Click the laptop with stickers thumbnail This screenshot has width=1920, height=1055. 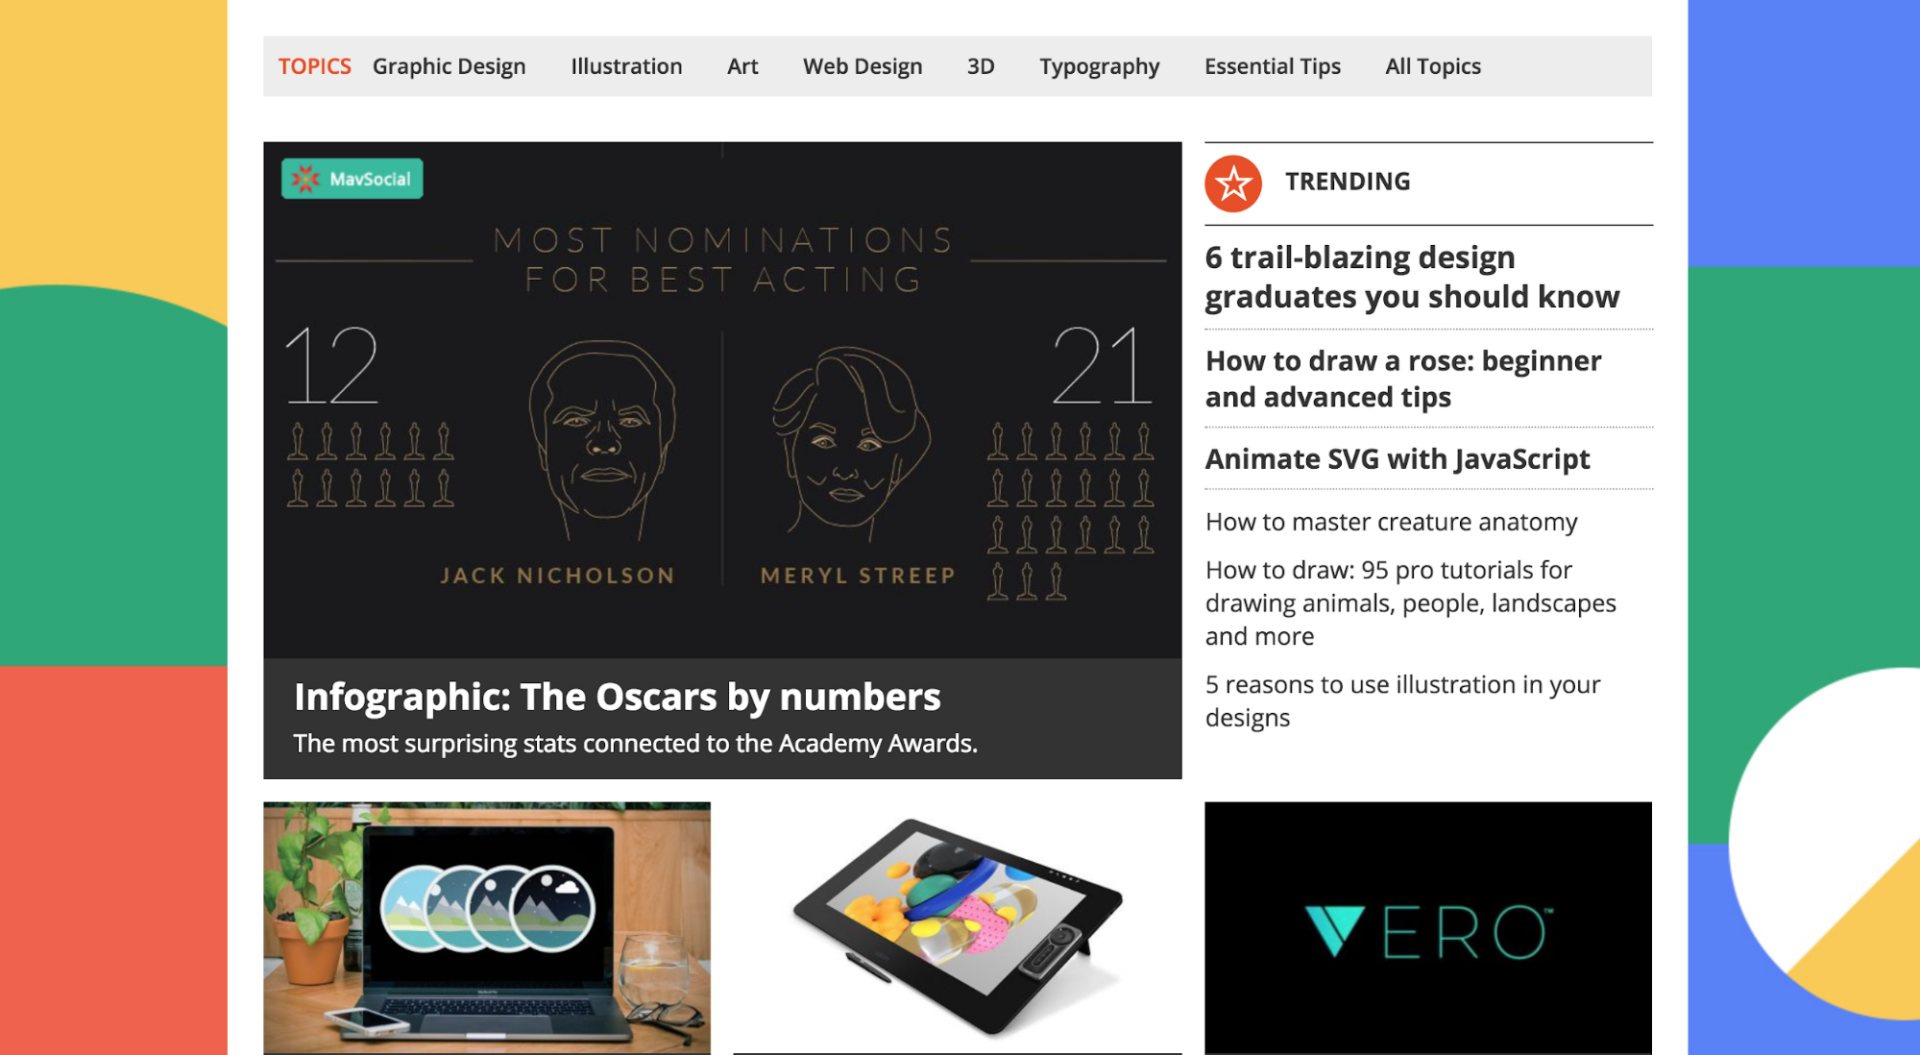tap(486, 928)
